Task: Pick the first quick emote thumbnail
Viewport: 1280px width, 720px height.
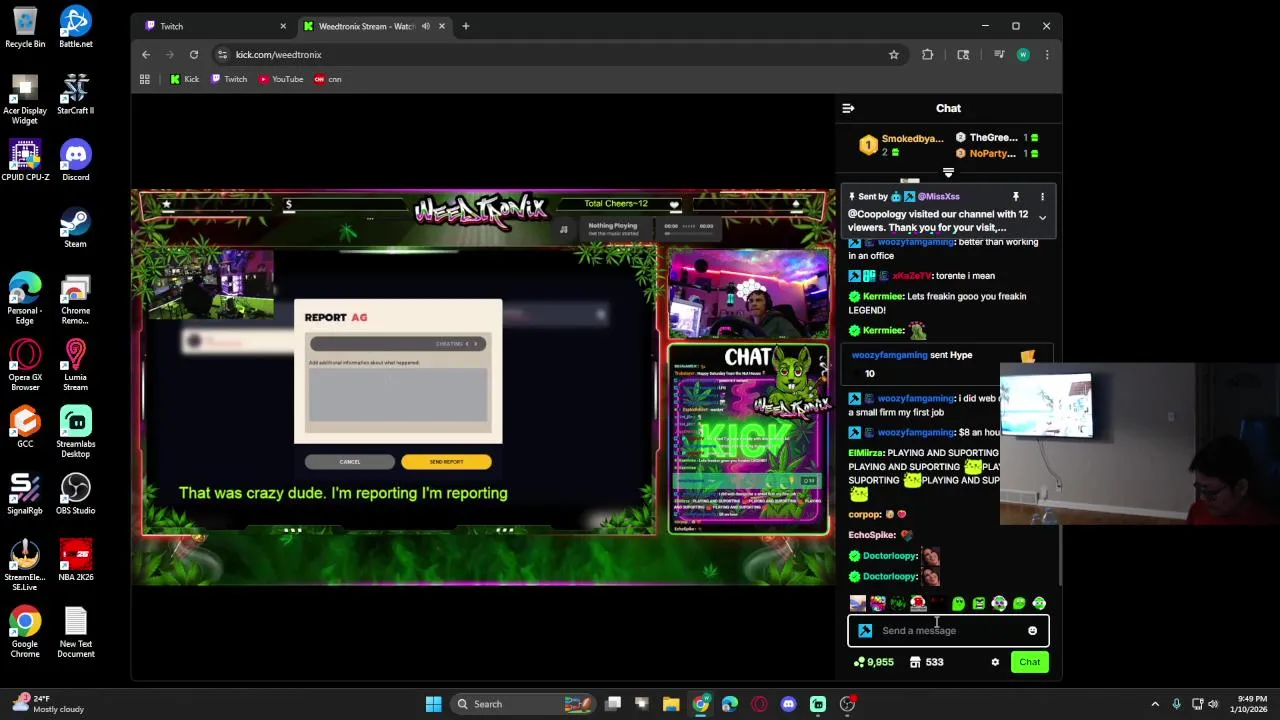Action: coord(857,603)
